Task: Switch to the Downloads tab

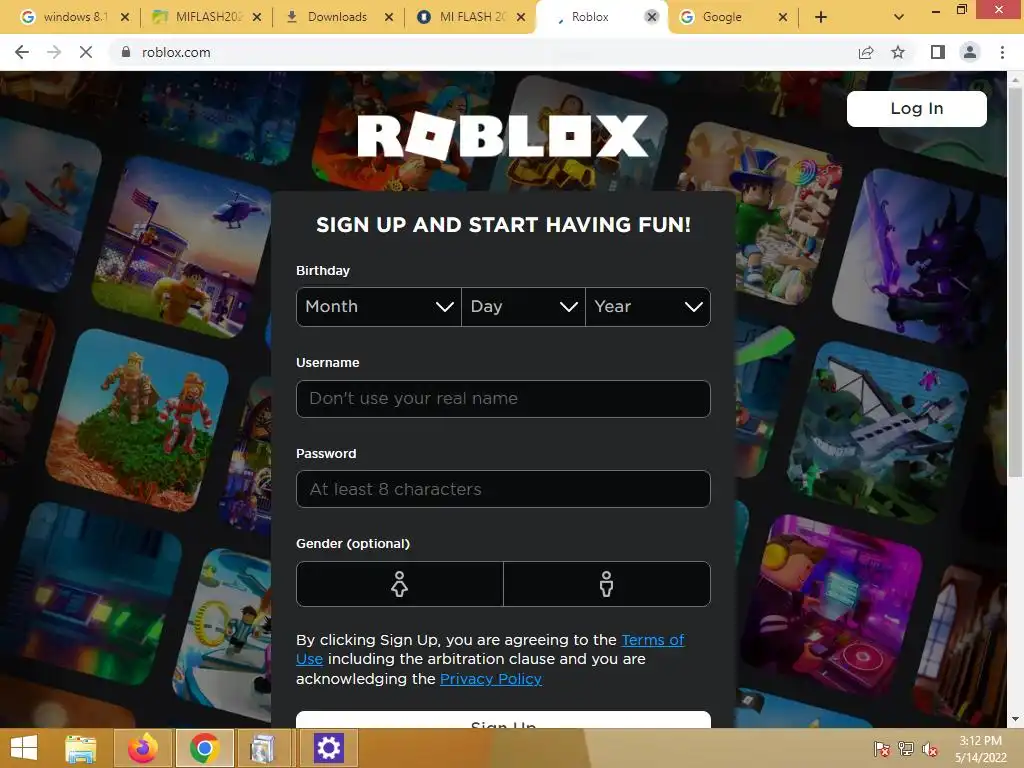Action: (x=338, y=18)
